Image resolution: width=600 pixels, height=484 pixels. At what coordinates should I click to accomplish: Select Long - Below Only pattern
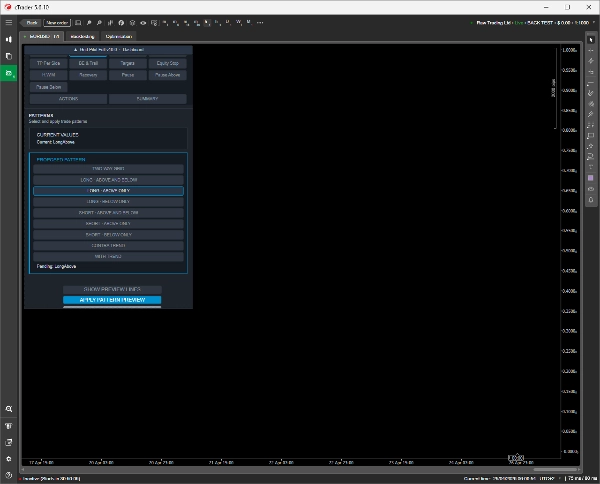(108, 202)
